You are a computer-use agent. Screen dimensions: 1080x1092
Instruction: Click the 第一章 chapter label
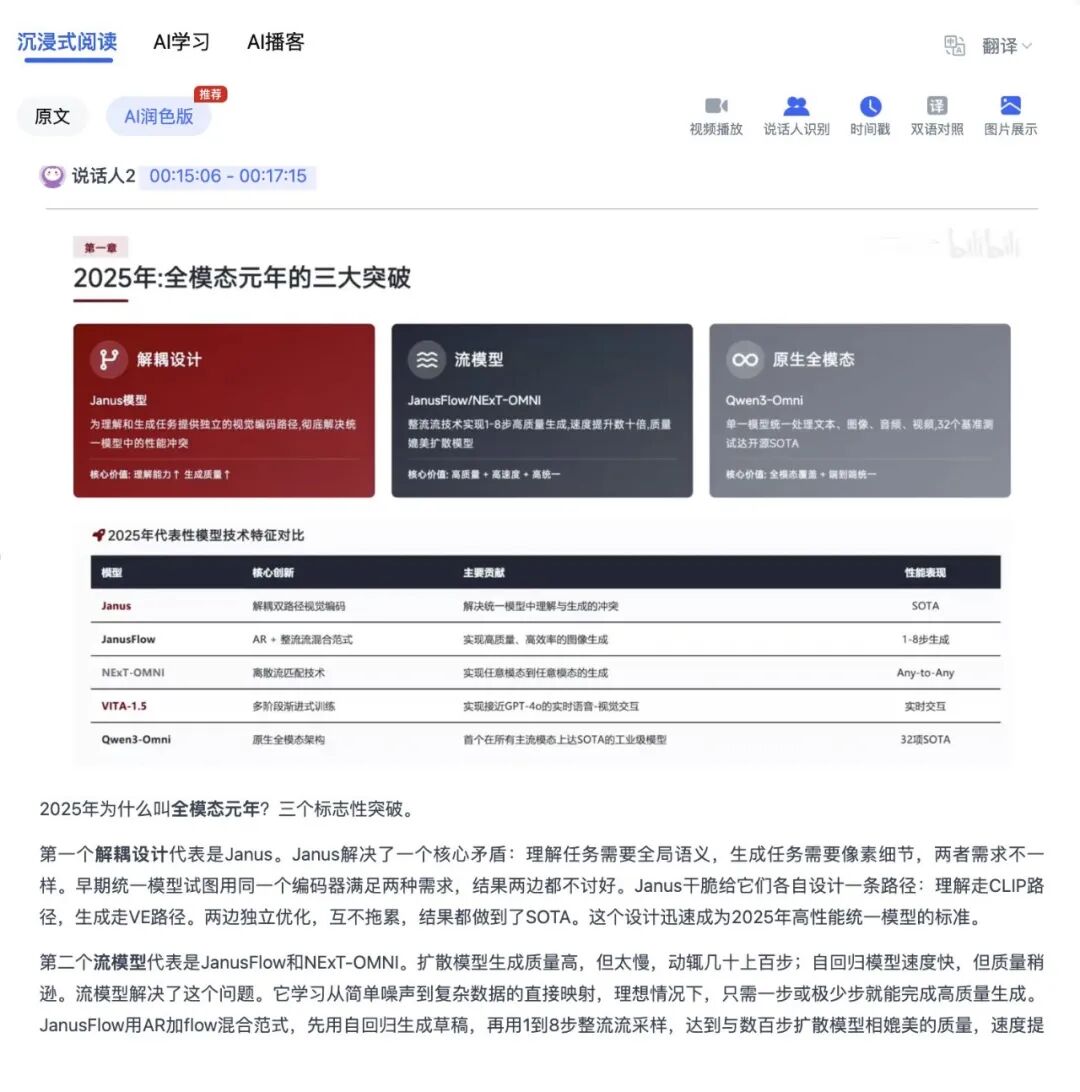[100, 248]
